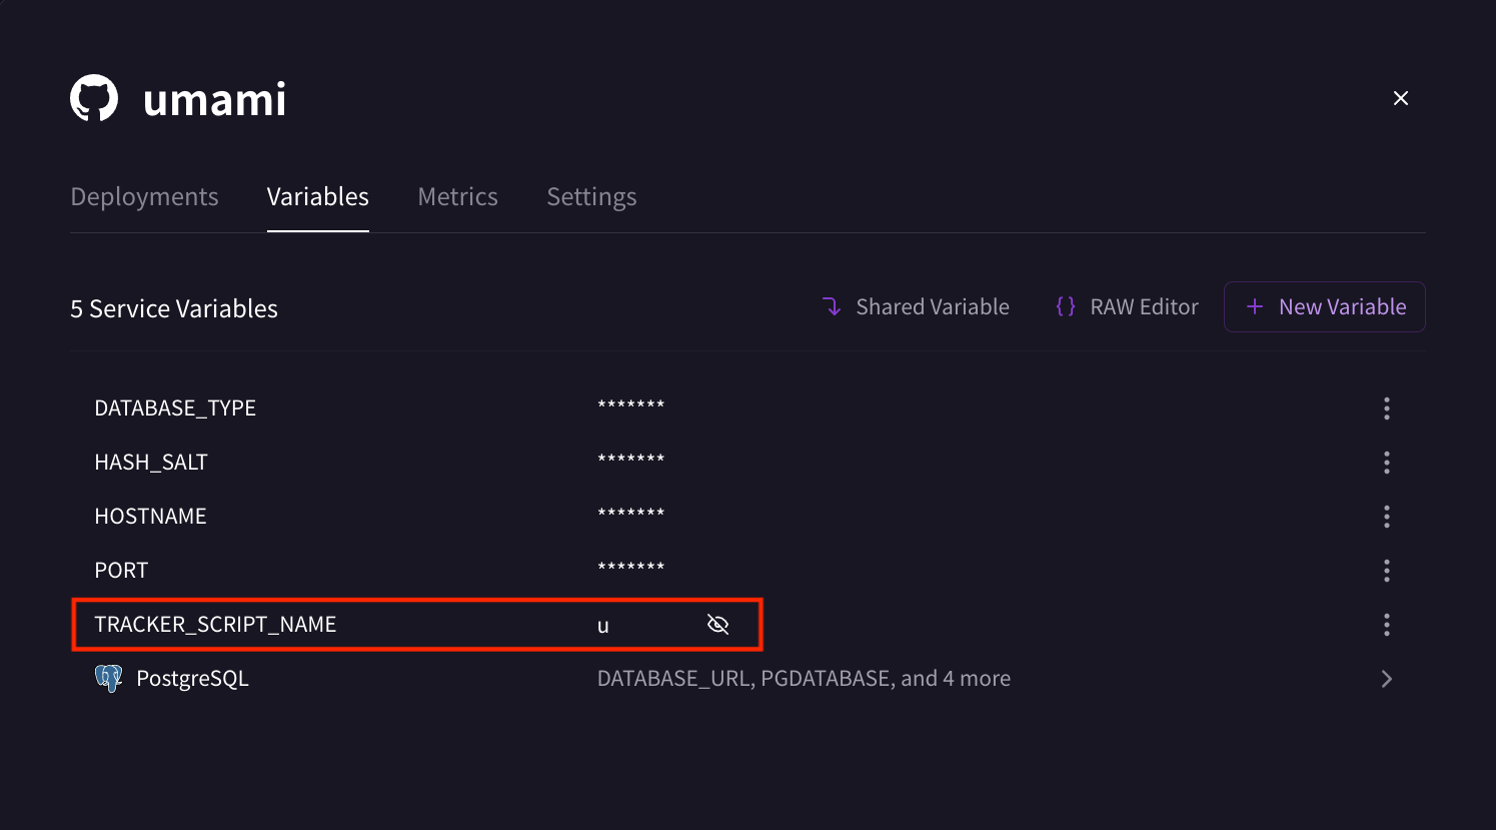Click the GitHub icon next to umami
Screen dimensions: 1496x830
tap(95, 97)
